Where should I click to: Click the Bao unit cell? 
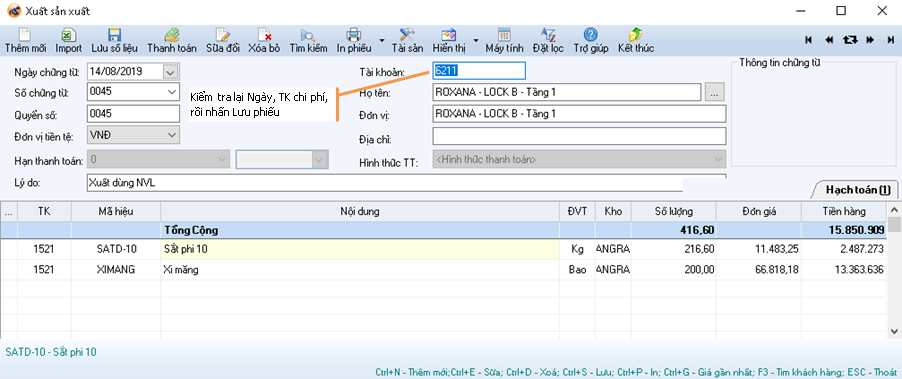578,269
